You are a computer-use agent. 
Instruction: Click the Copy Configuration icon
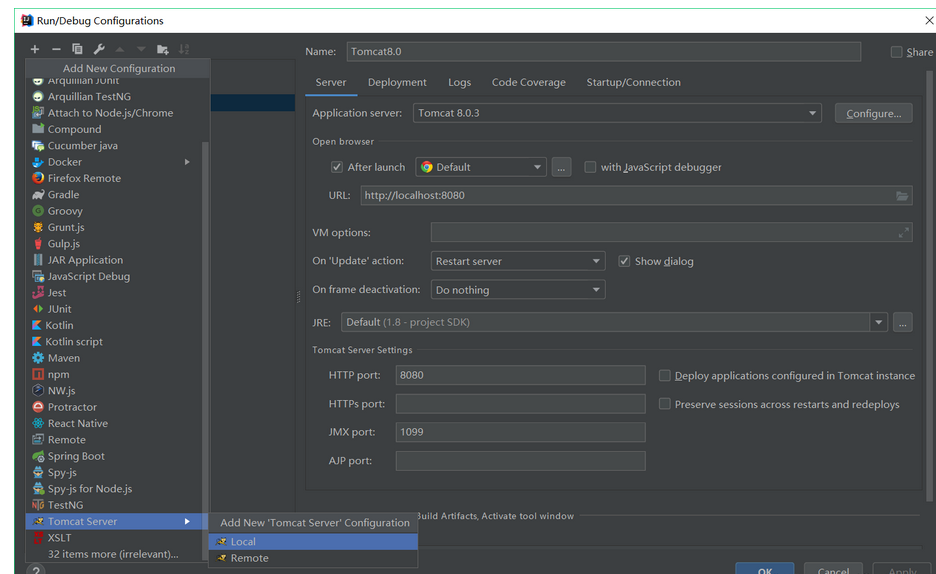click(x=77, y=49)
